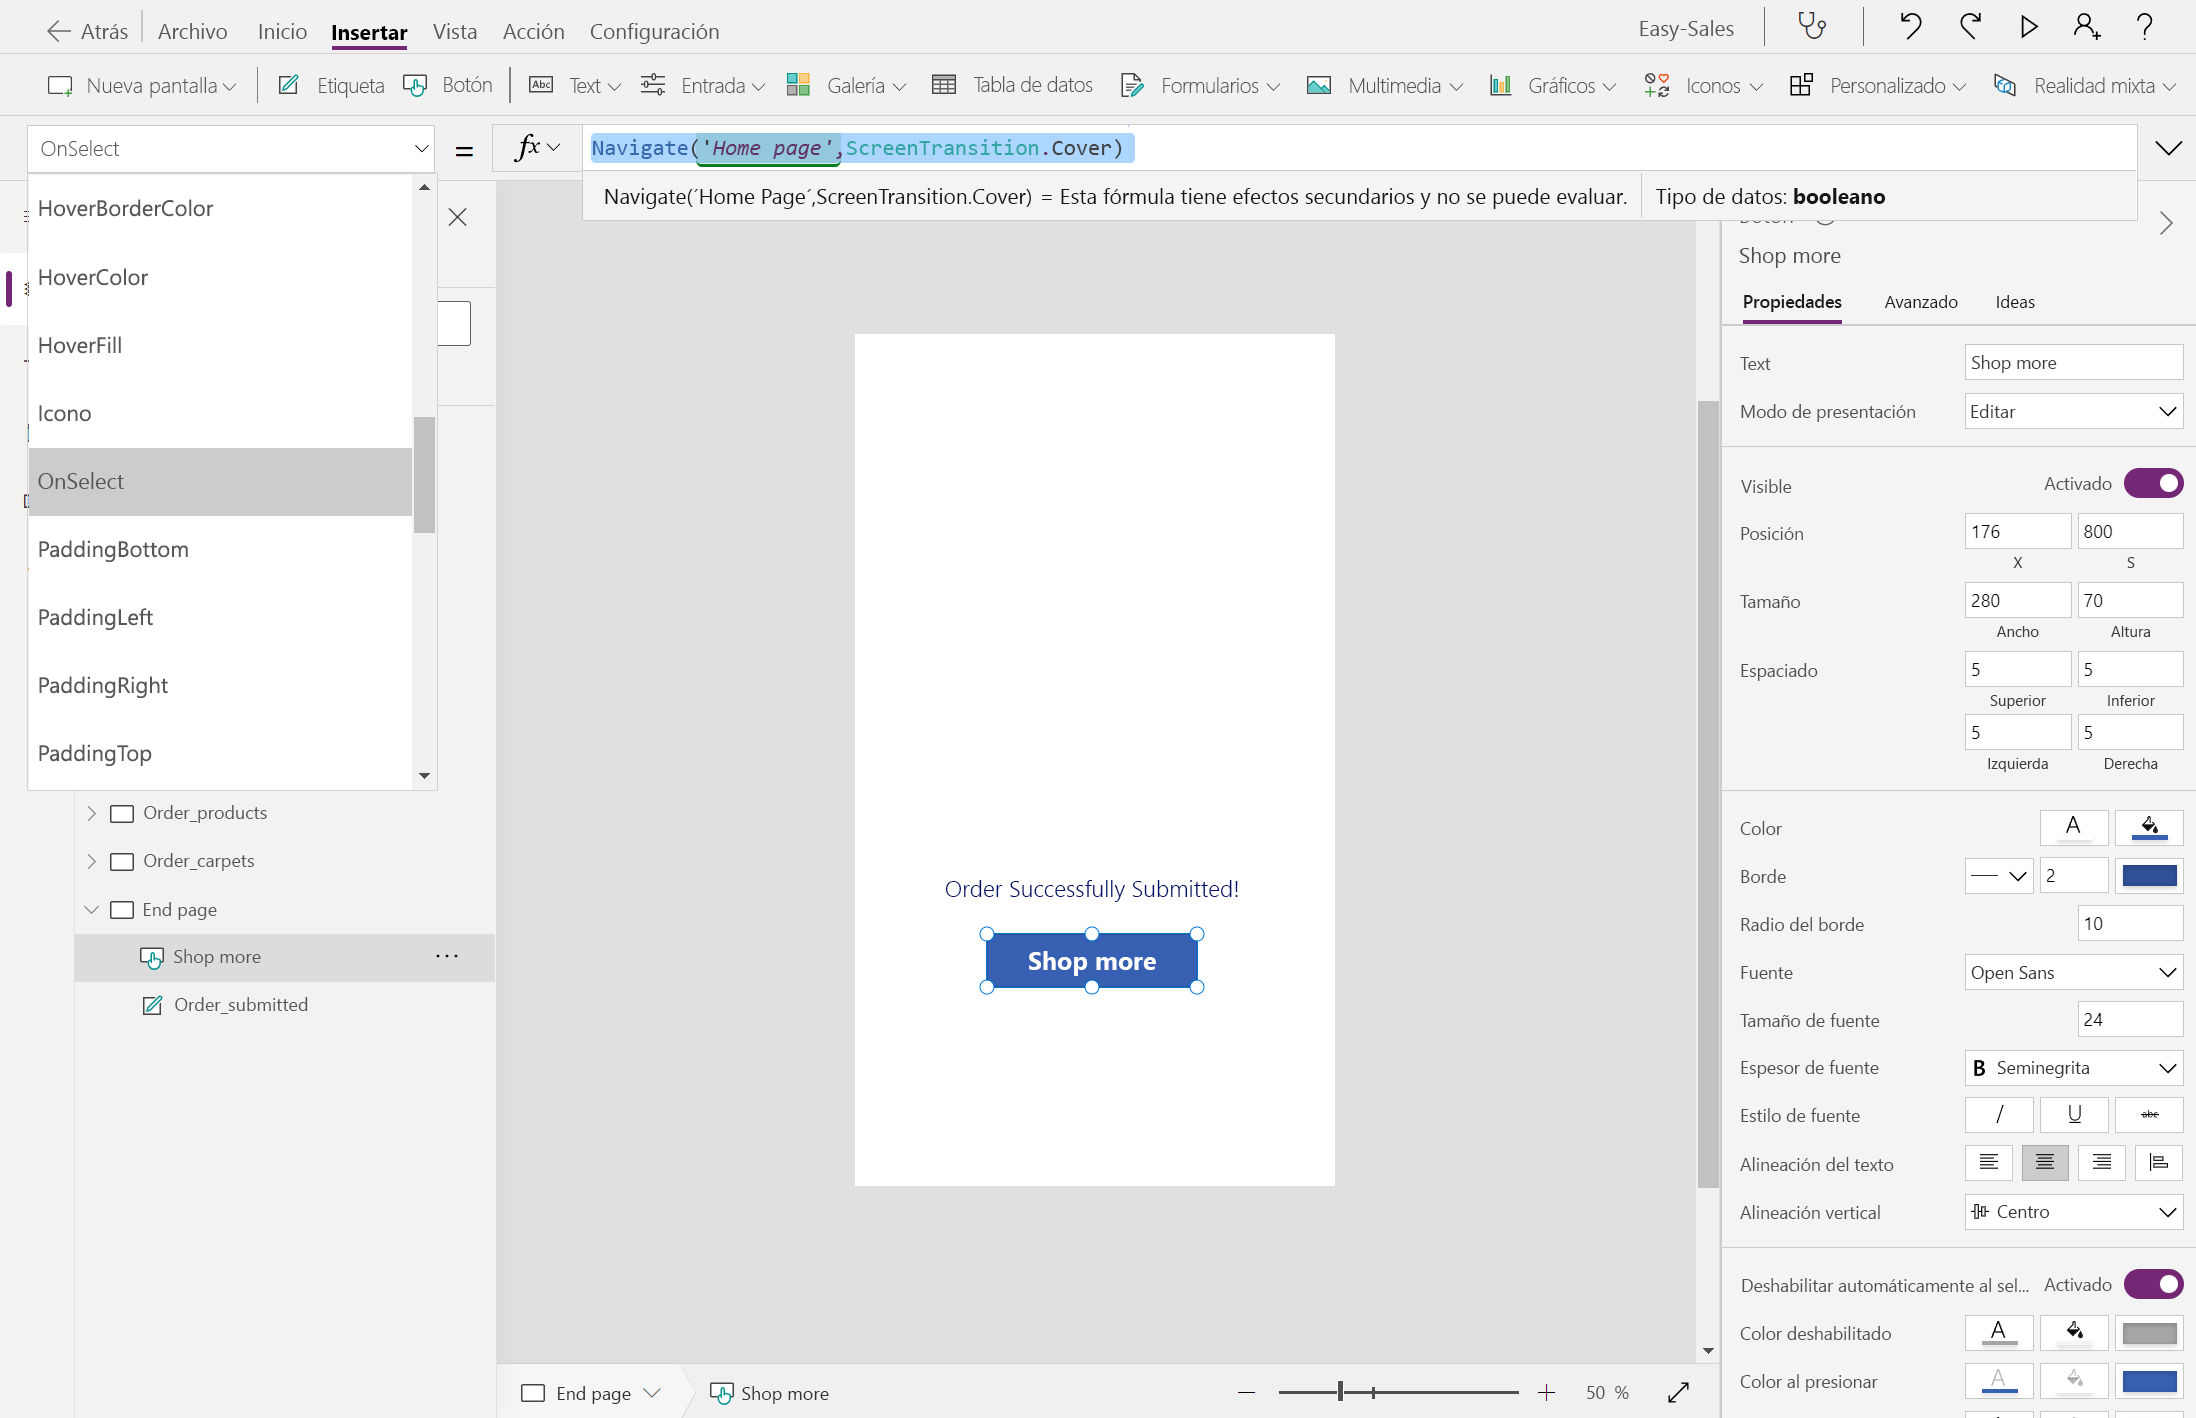2196x1418 pixels.
Task: Toggle italic font style button
Action: (1999, 1115)
